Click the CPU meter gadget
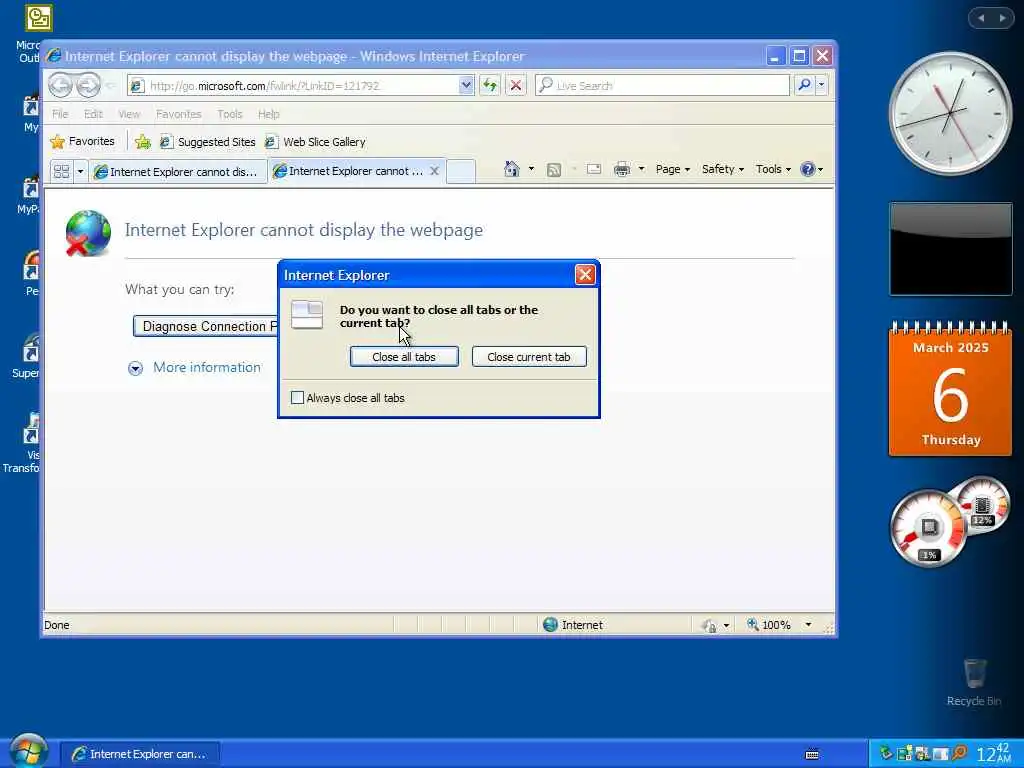 coord(927,528)
